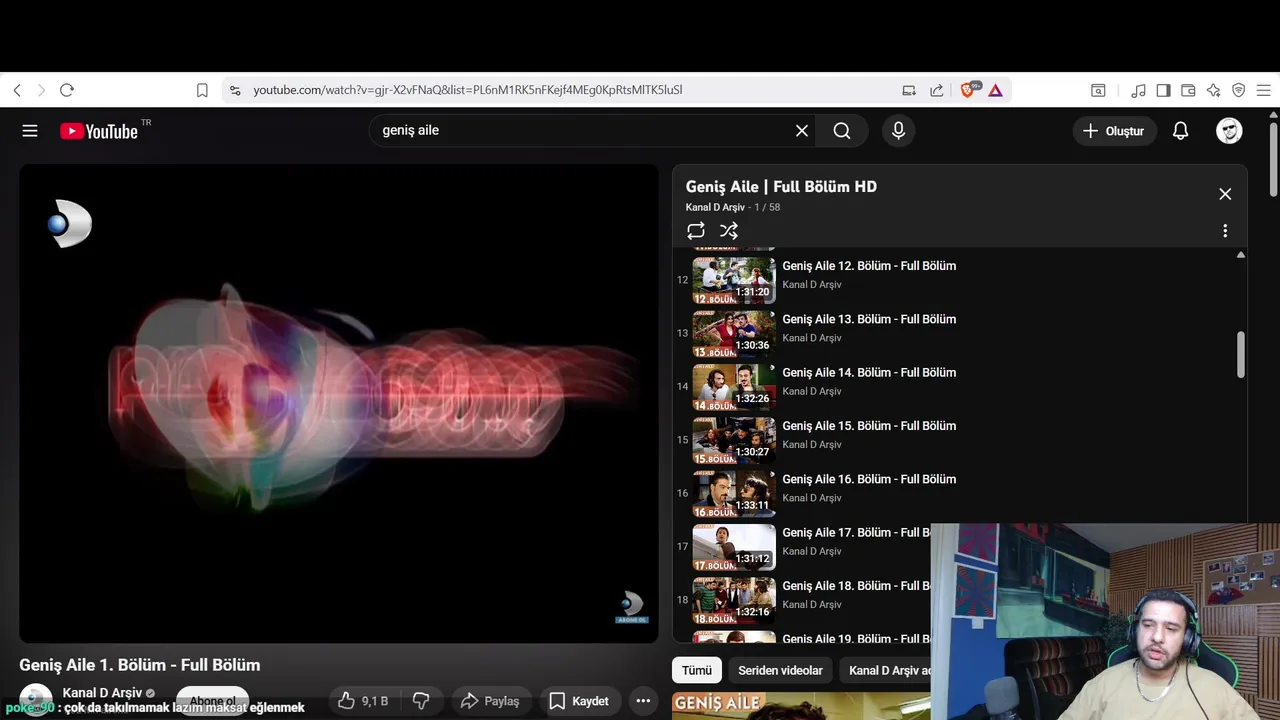Open site settings icon in address bar
Image resolution: width=1280 pixels, height=720 pixels.
coord(235,90)
